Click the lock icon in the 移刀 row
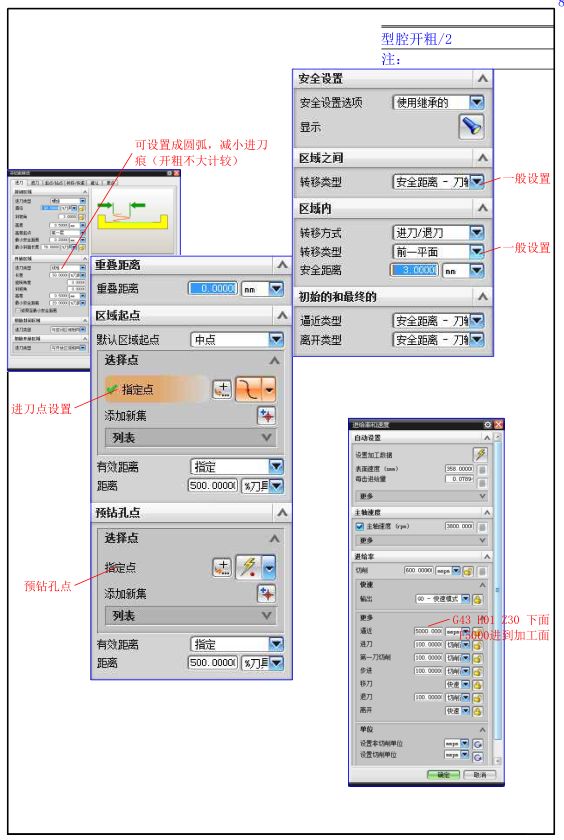Viewport: 564px width, 840px height. click(x=477, y=685)
